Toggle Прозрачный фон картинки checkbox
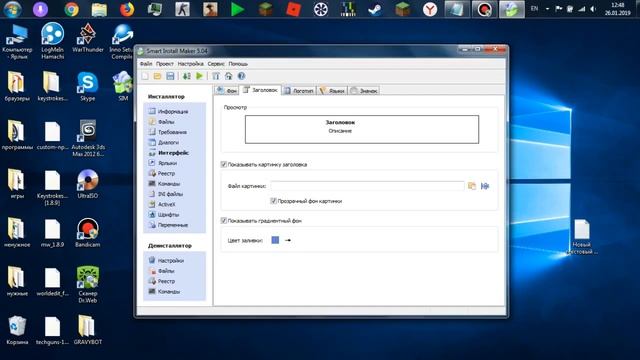The image size is (640, 360). 273,201
